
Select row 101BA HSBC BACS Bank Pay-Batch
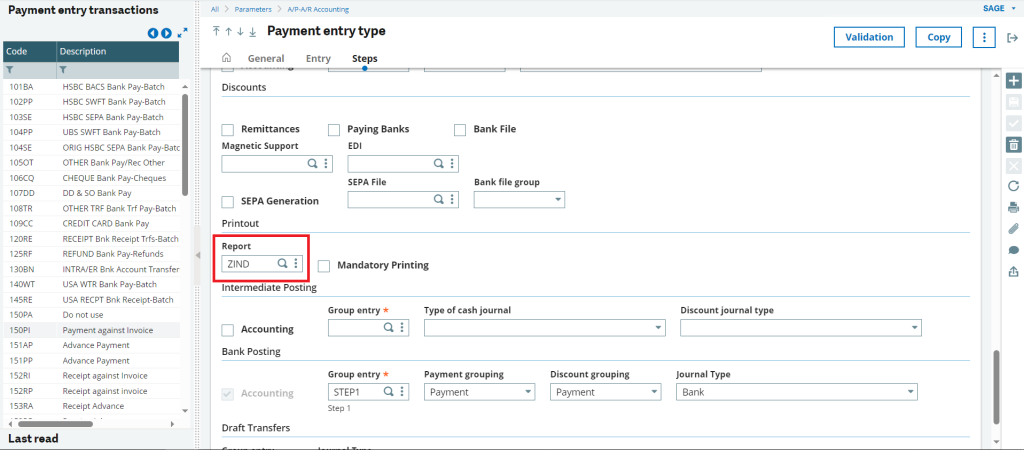click(91, 86)
